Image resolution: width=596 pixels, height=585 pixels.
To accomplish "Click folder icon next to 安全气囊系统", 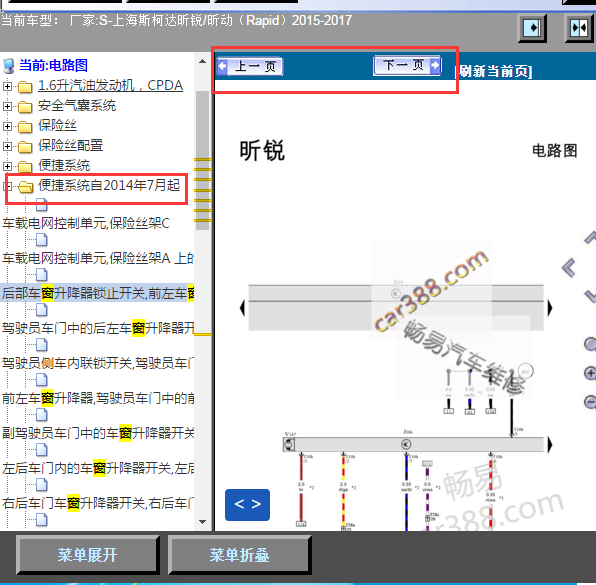I will click(25, 107).
